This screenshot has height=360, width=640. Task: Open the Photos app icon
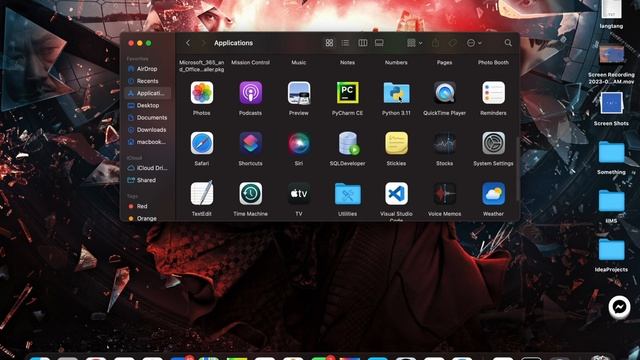point(202,93)
